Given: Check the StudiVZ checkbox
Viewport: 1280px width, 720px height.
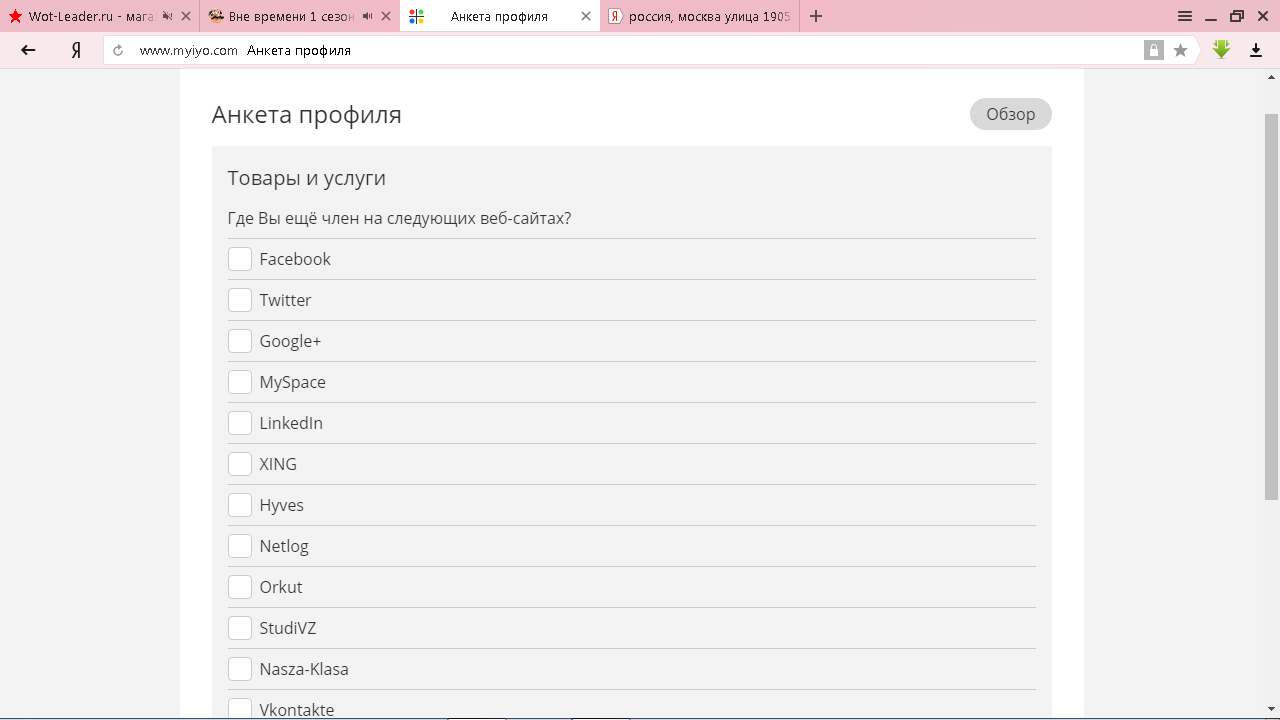Looking at the screenshot, I should [x=240, y=628].
